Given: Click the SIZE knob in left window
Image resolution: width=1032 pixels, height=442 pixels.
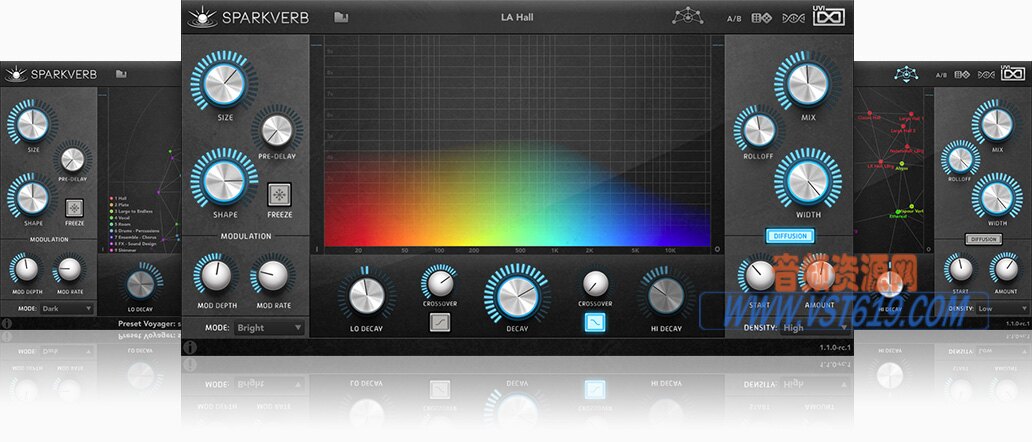Looking at the screenshot, I should point(32,124).
